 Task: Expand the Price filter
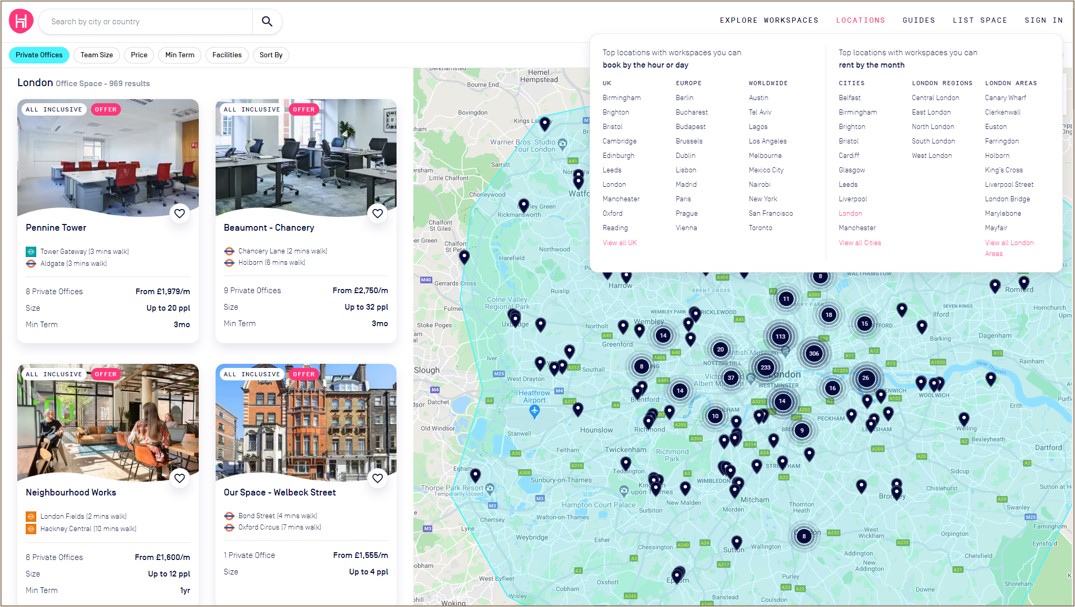(139, 55)
